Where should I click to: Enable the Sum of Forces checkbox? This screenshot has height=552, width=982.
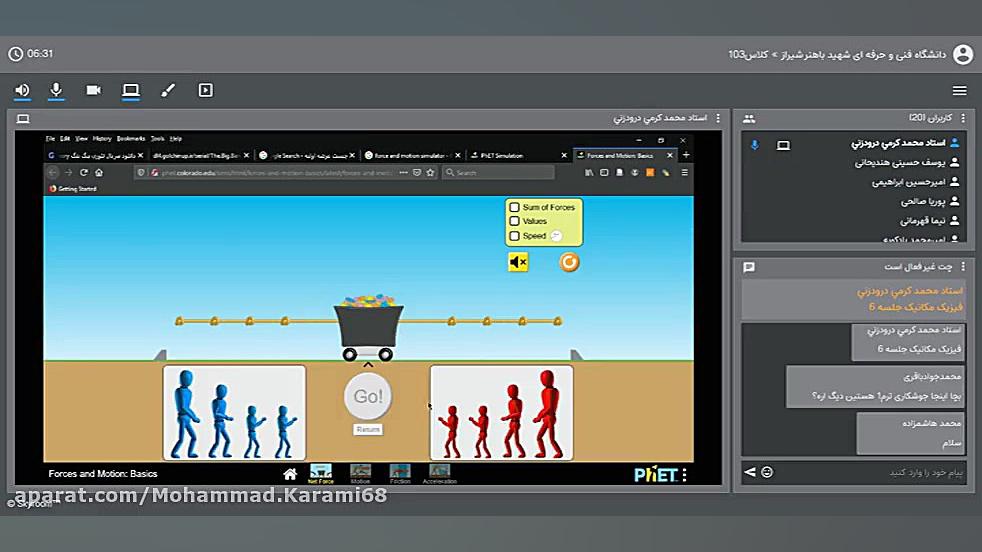pyautogui.click(x=514, y=207)
